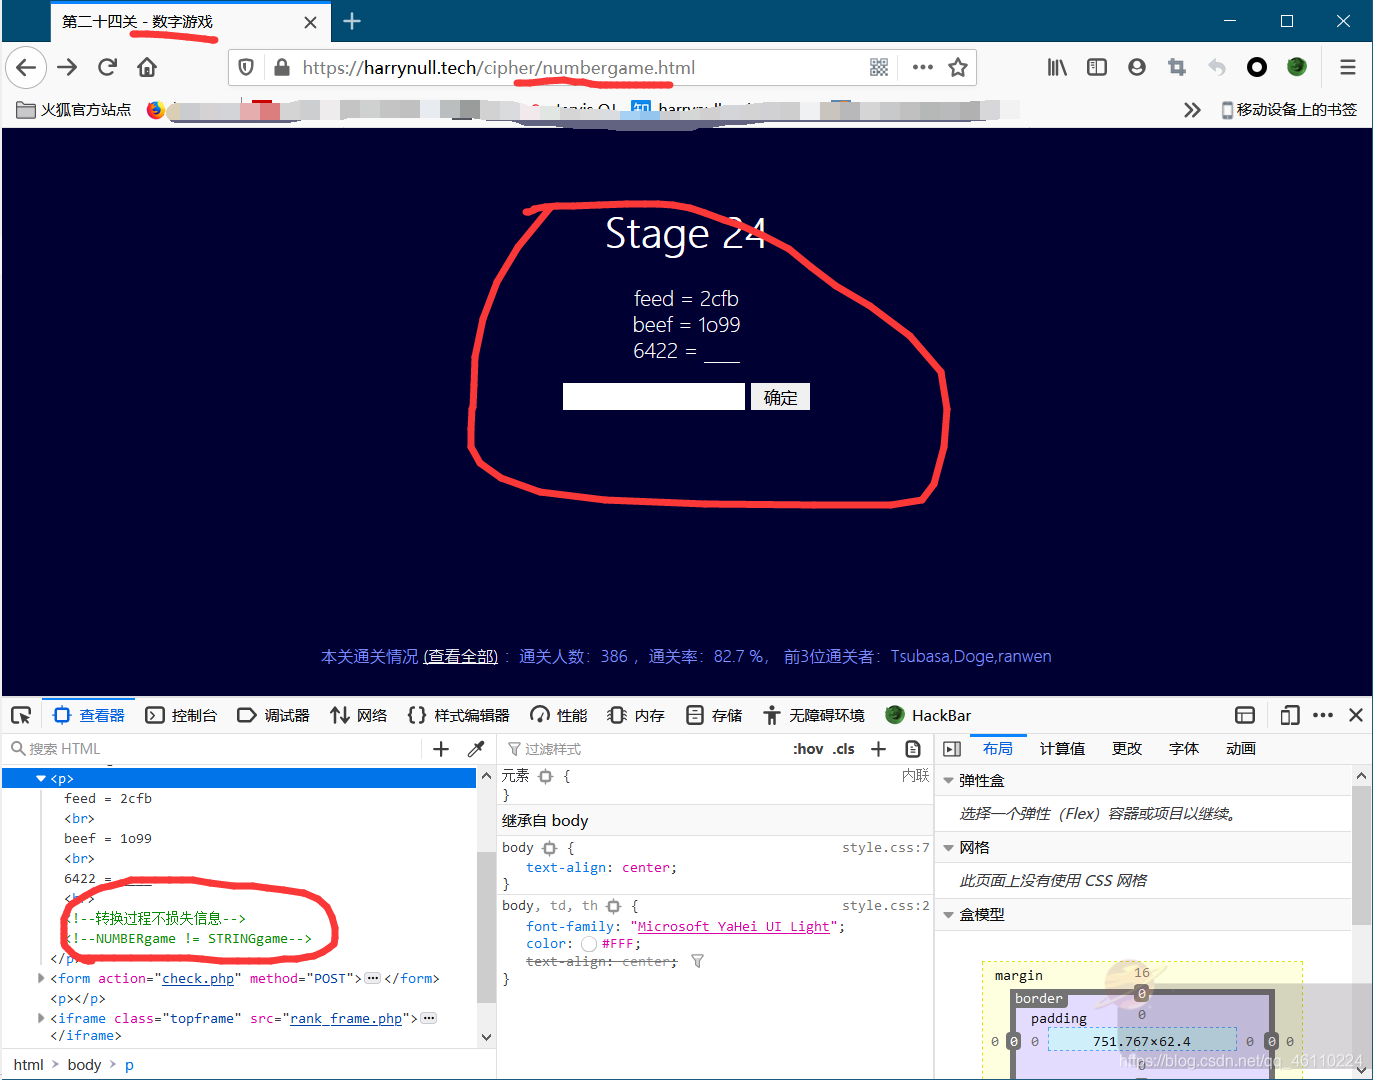Screen dimensions: 1373x1080
Task: View site security padlock info
Action: coord(282,68)
